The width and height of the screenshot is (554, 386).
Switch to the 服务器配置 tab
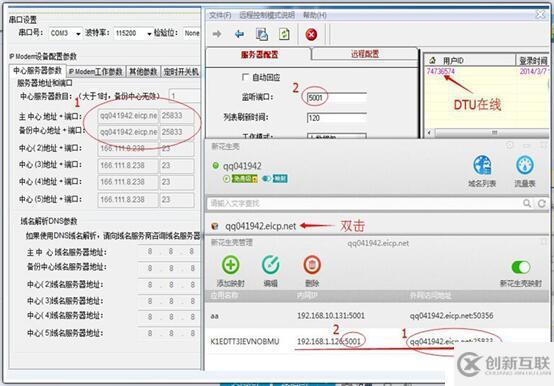pyautogui.click(x=259, y=55)
